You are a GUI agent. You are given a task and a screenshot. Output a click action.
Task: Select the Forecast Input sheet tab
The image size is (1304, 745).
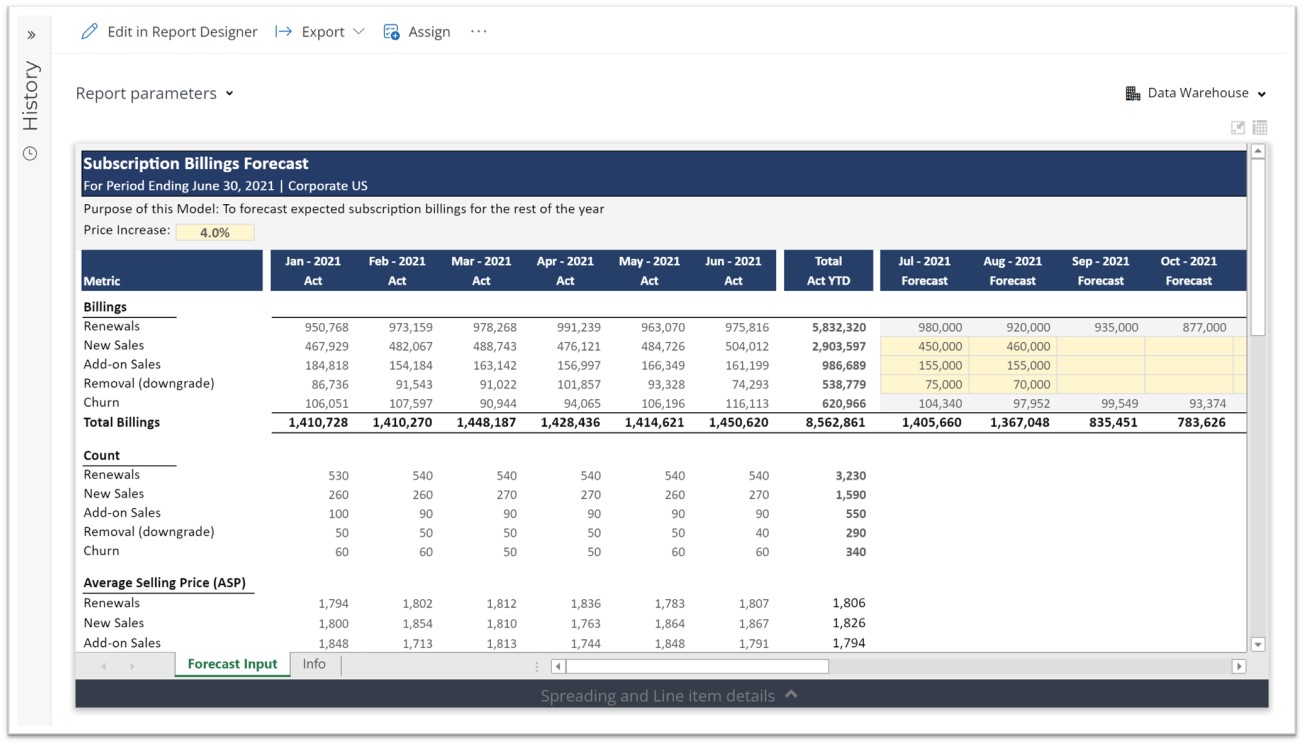point(232,664)
